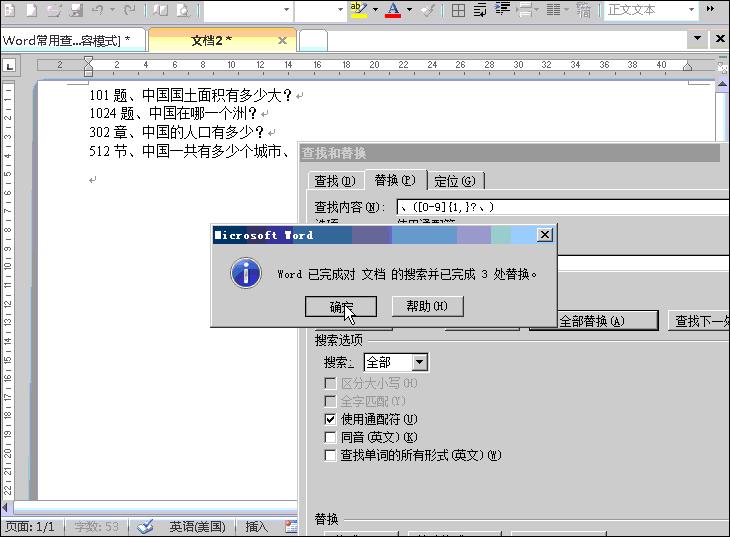The width and height of the screenshot is (730, 537).
Task: Expand the highlight color dropdown arrow
Action: [x=375, y=9]
